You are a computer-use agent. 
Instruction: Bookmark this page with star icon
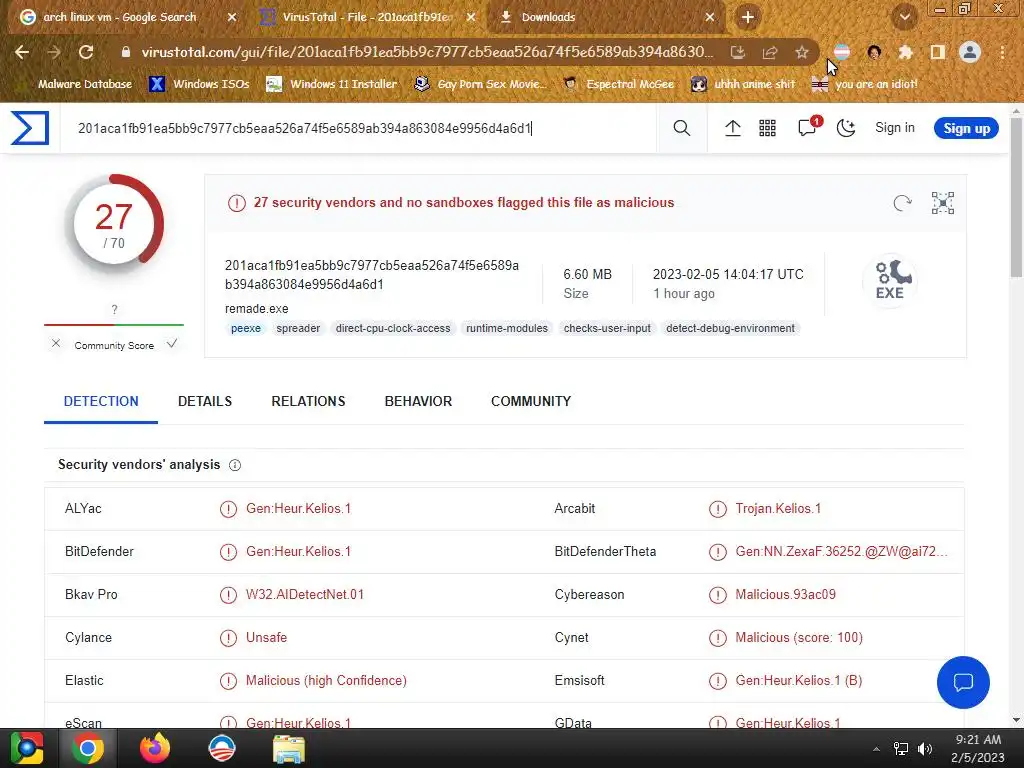(x=802, y=52)
